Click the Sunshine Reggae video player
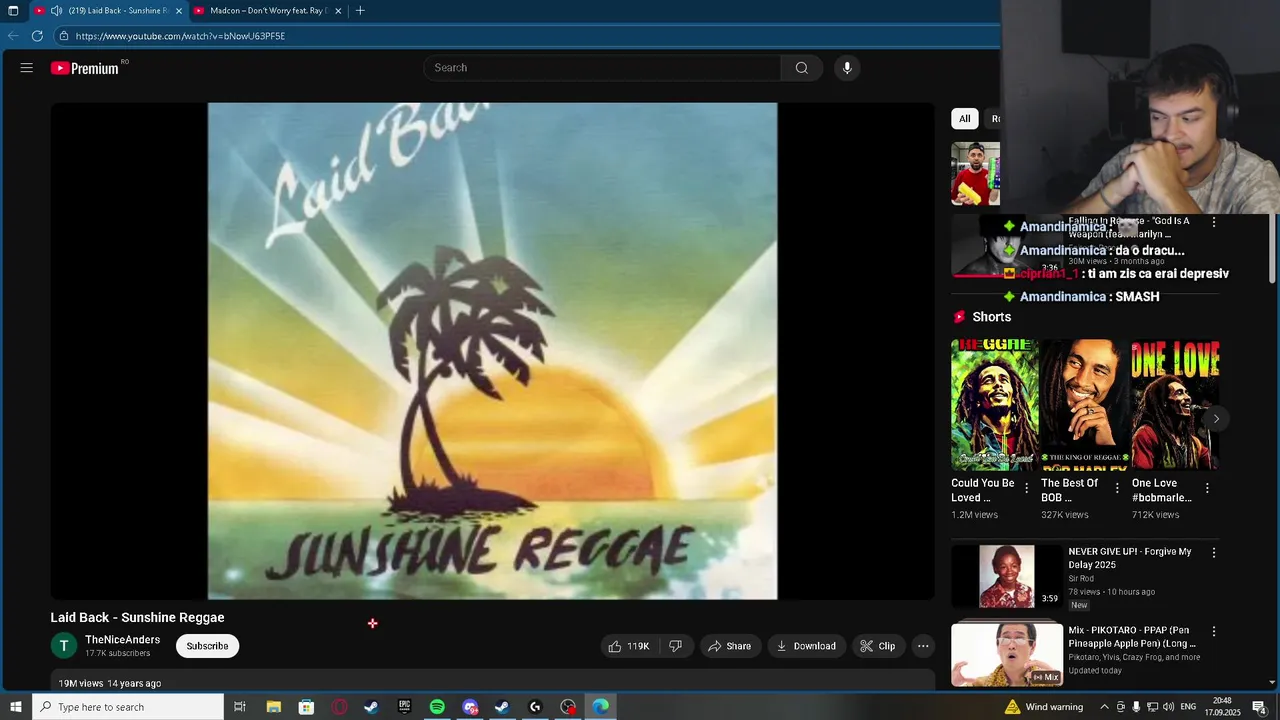The height and width of the screenshot is (720, 1280). tap(492, 351)
